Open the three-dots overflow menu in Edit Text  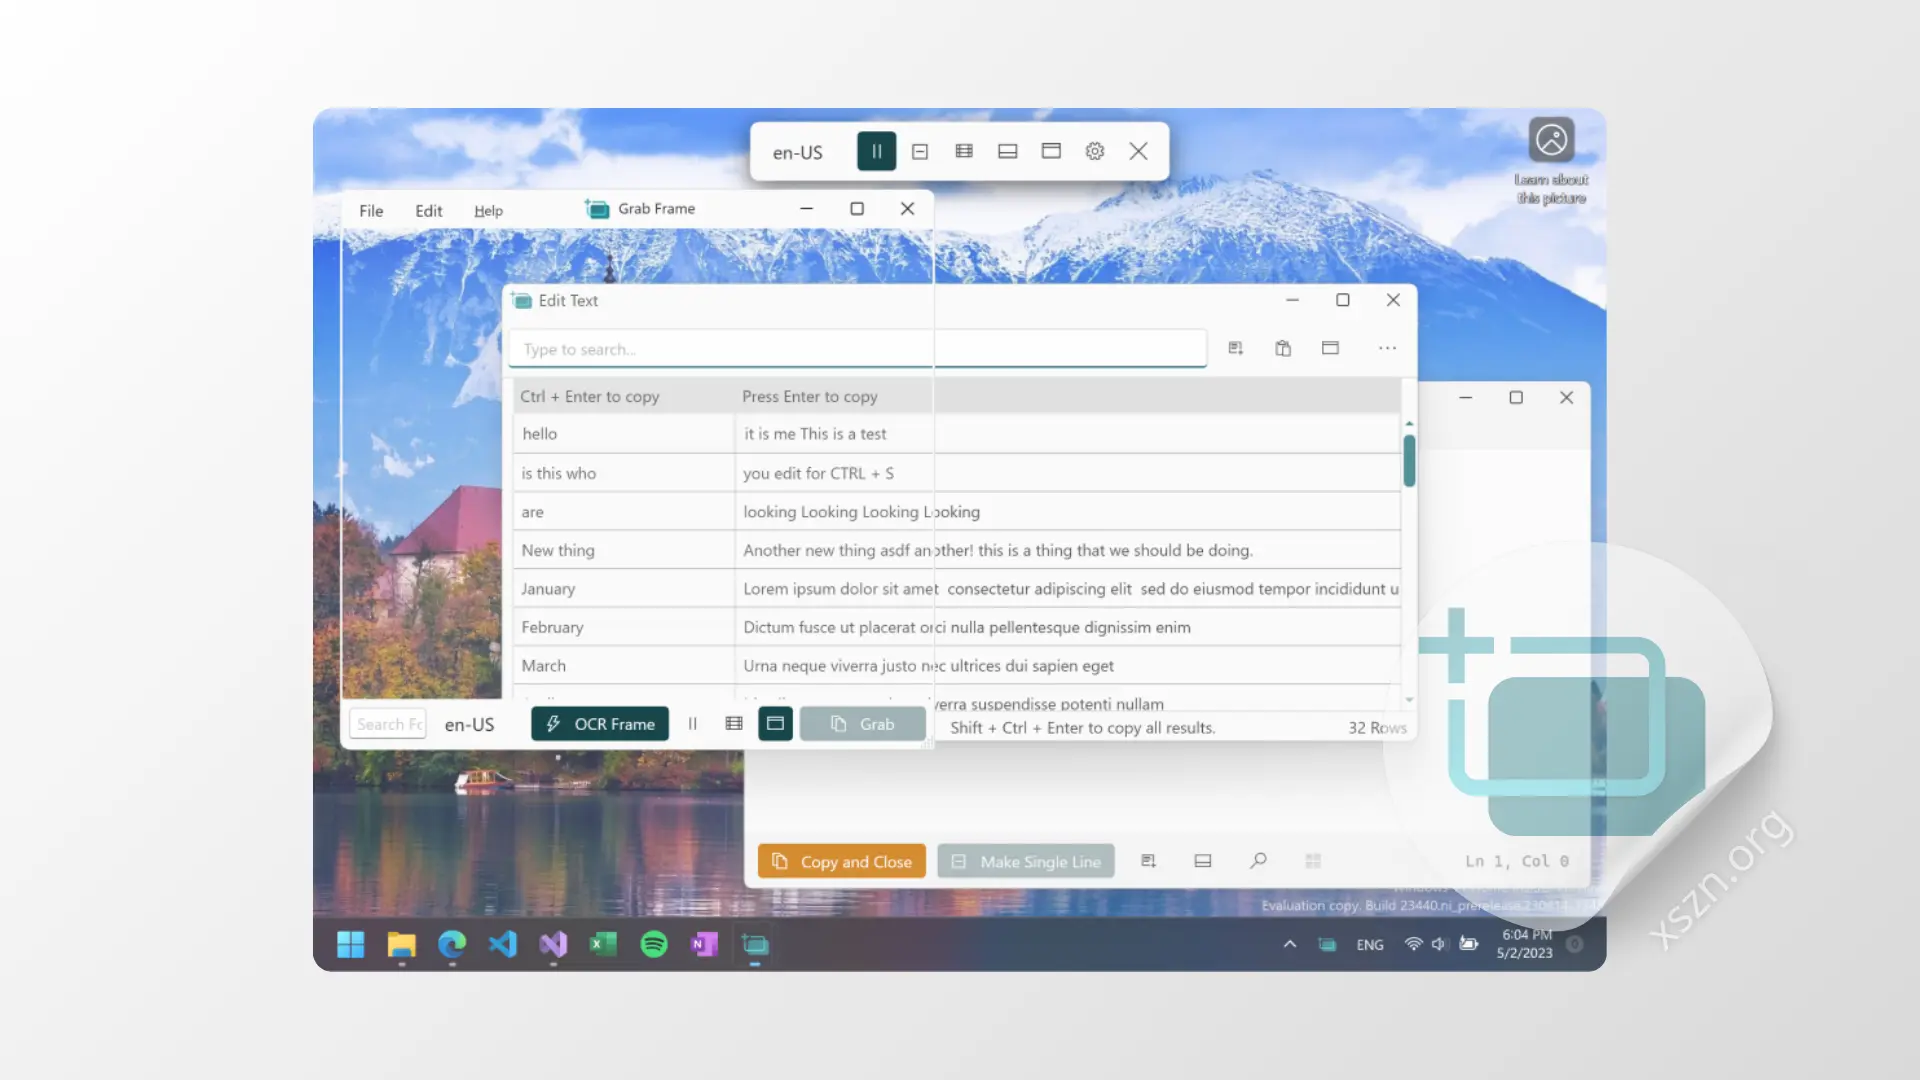point(1387,348)
